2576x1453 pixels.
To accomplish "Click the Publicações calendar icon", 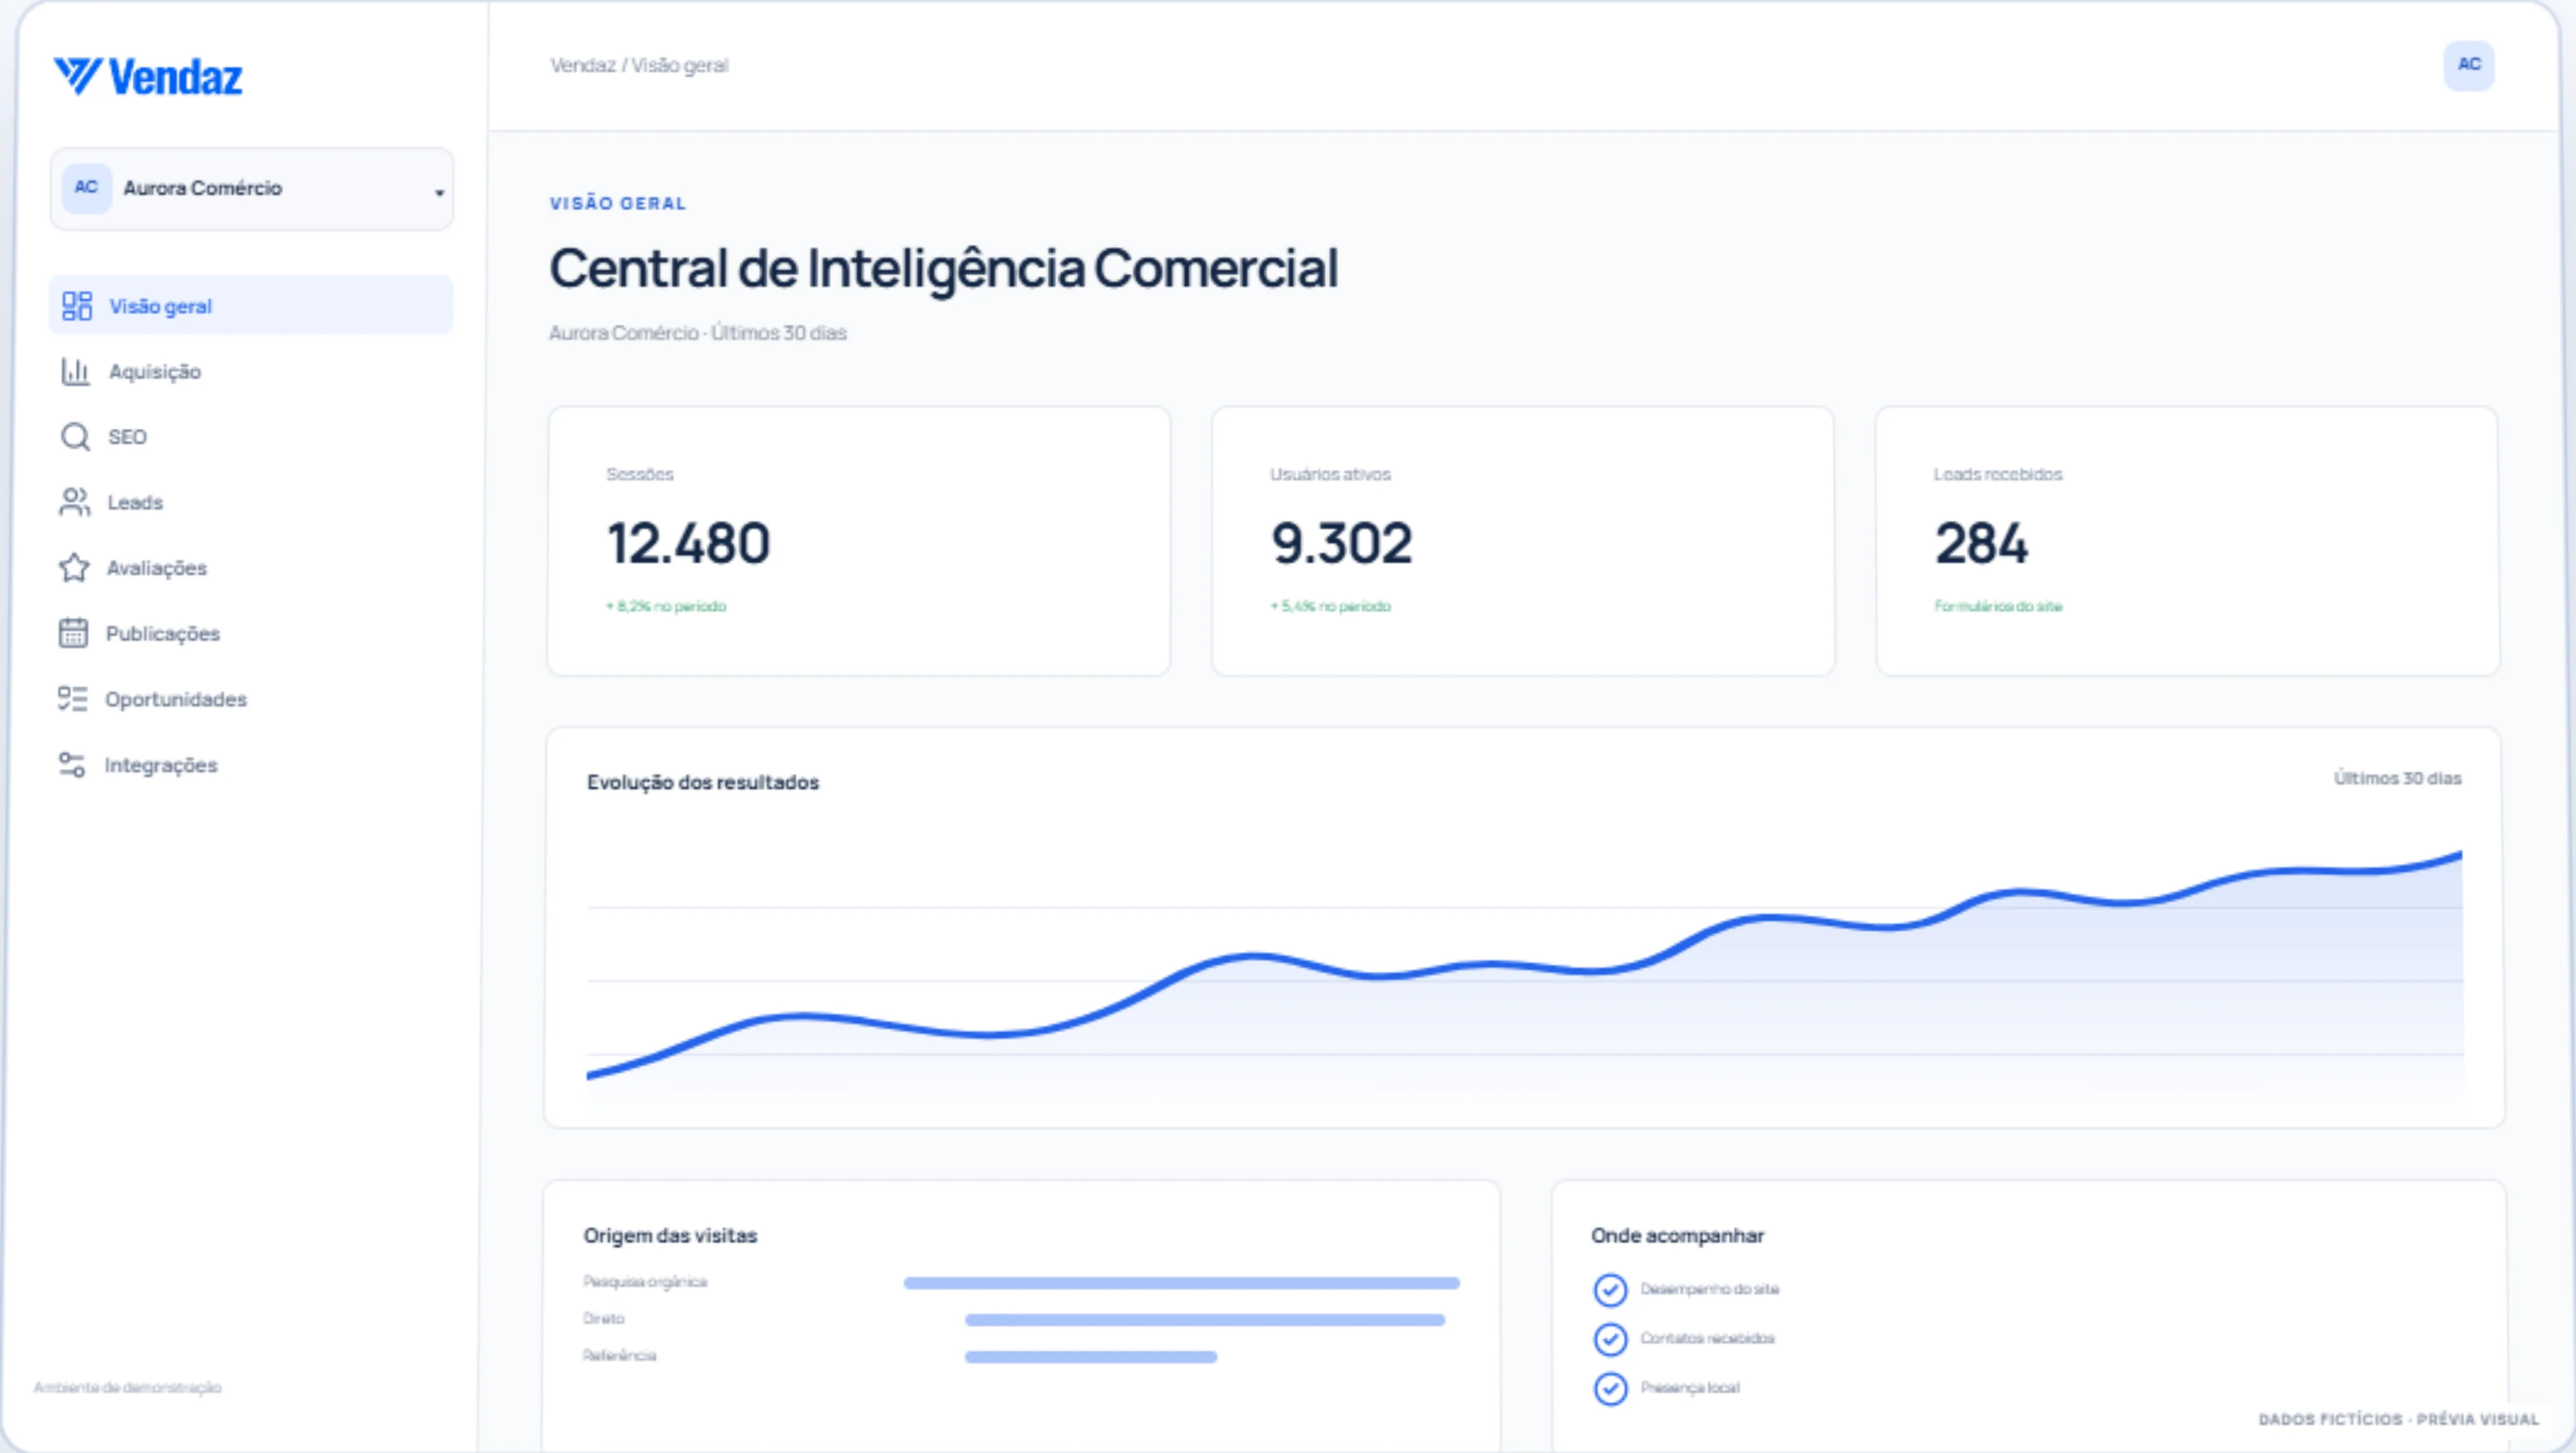I will [73, 633].
